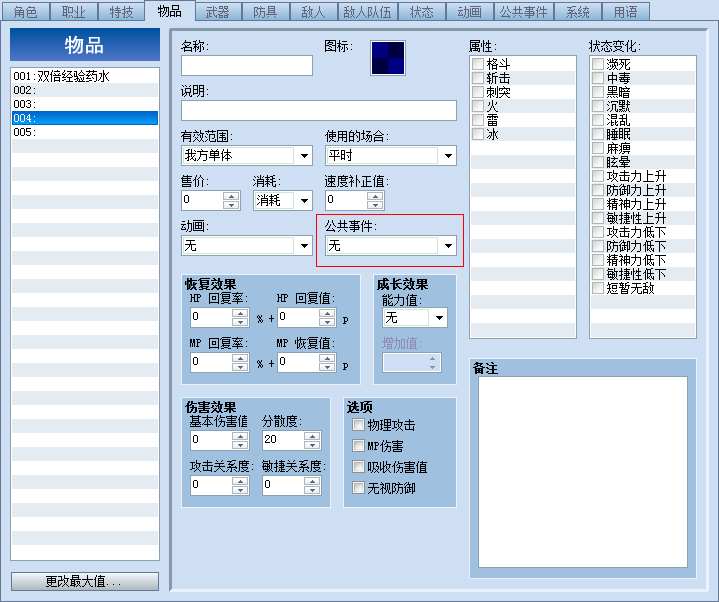
Task: Open the 使用的场合 dropdown
Action: [x=391, y=155]
